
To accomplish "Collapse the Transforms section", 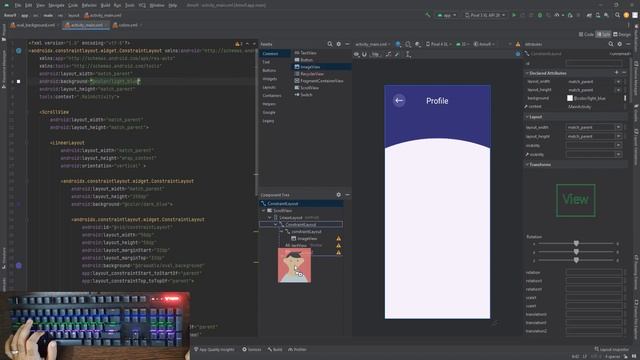I will tap(527, 164).
